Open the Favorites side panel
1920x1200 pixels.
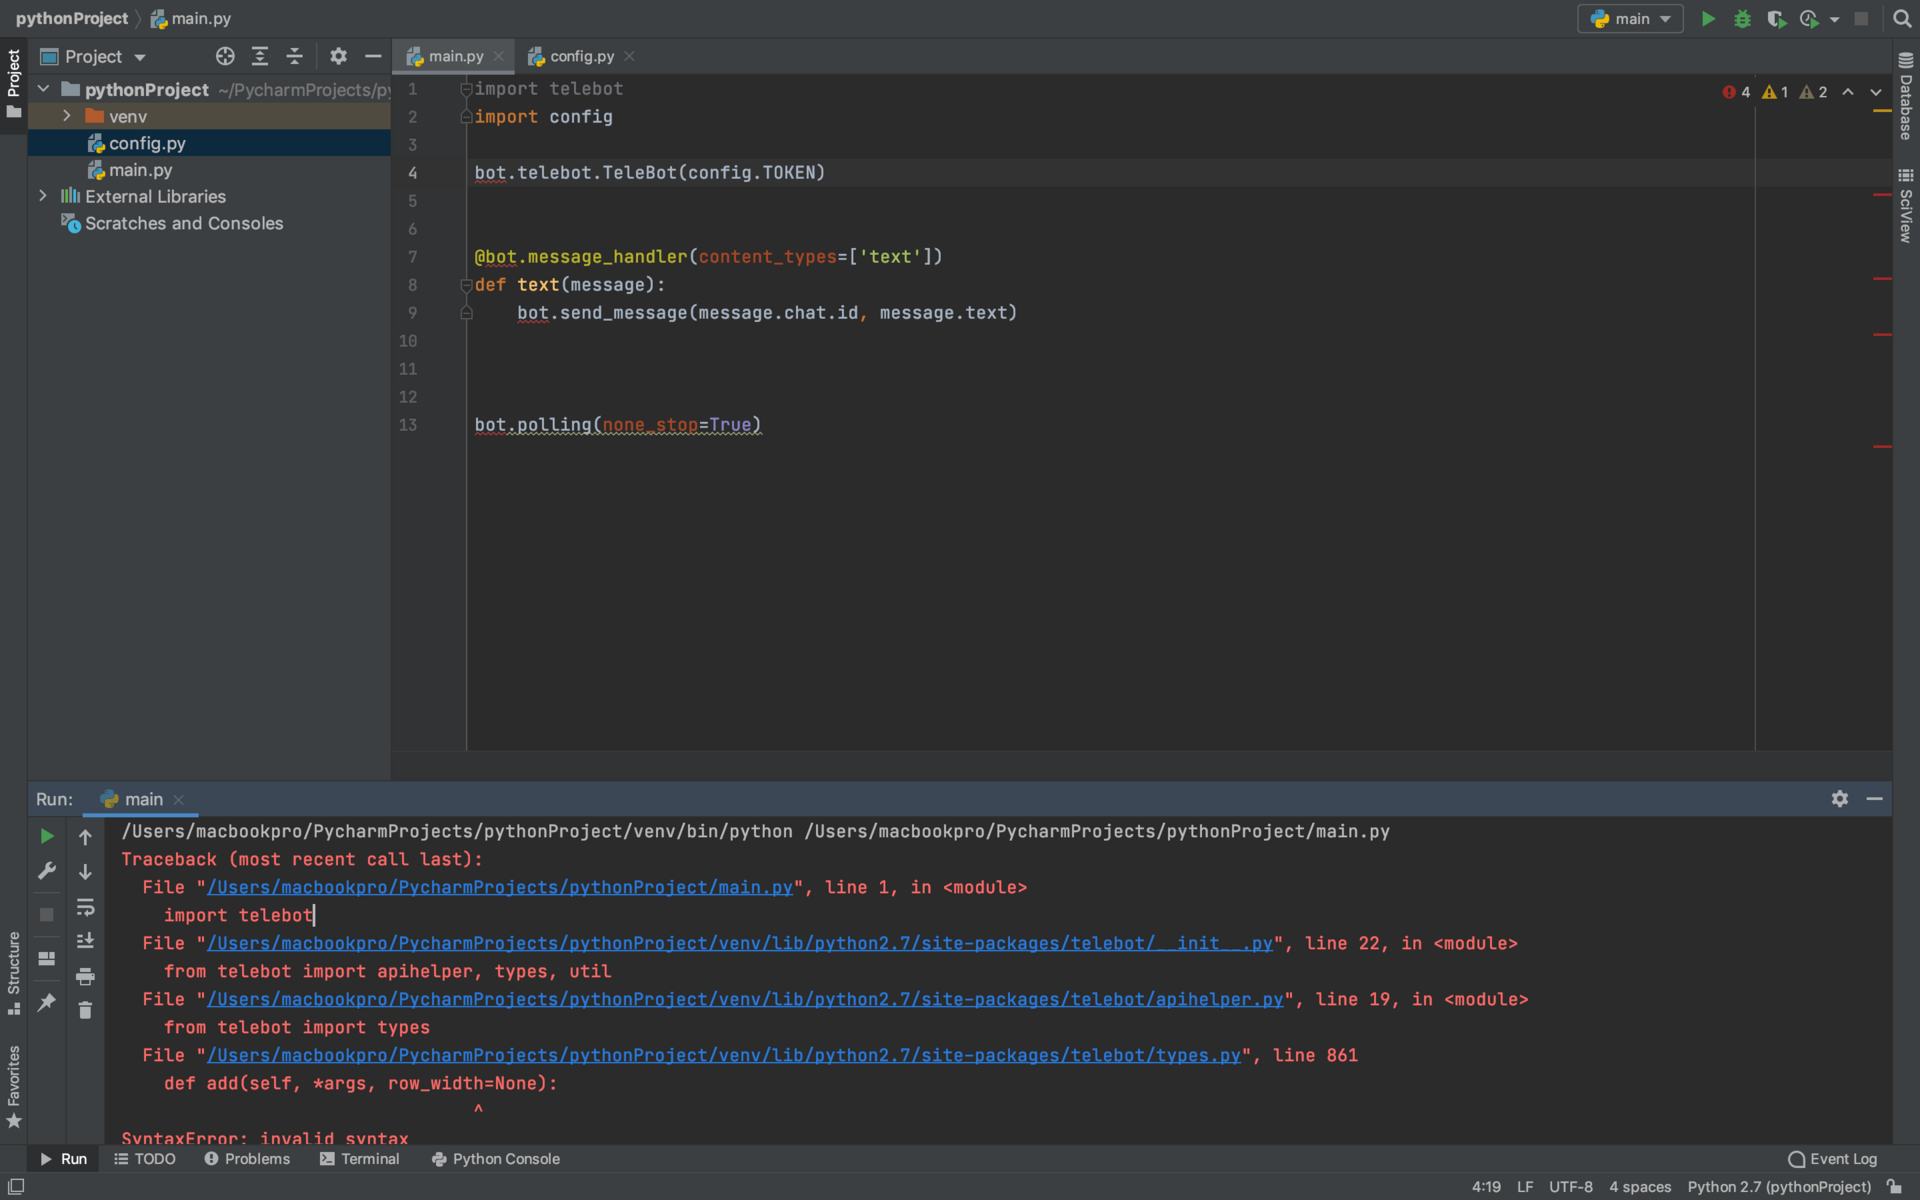tap(14, 1086)
